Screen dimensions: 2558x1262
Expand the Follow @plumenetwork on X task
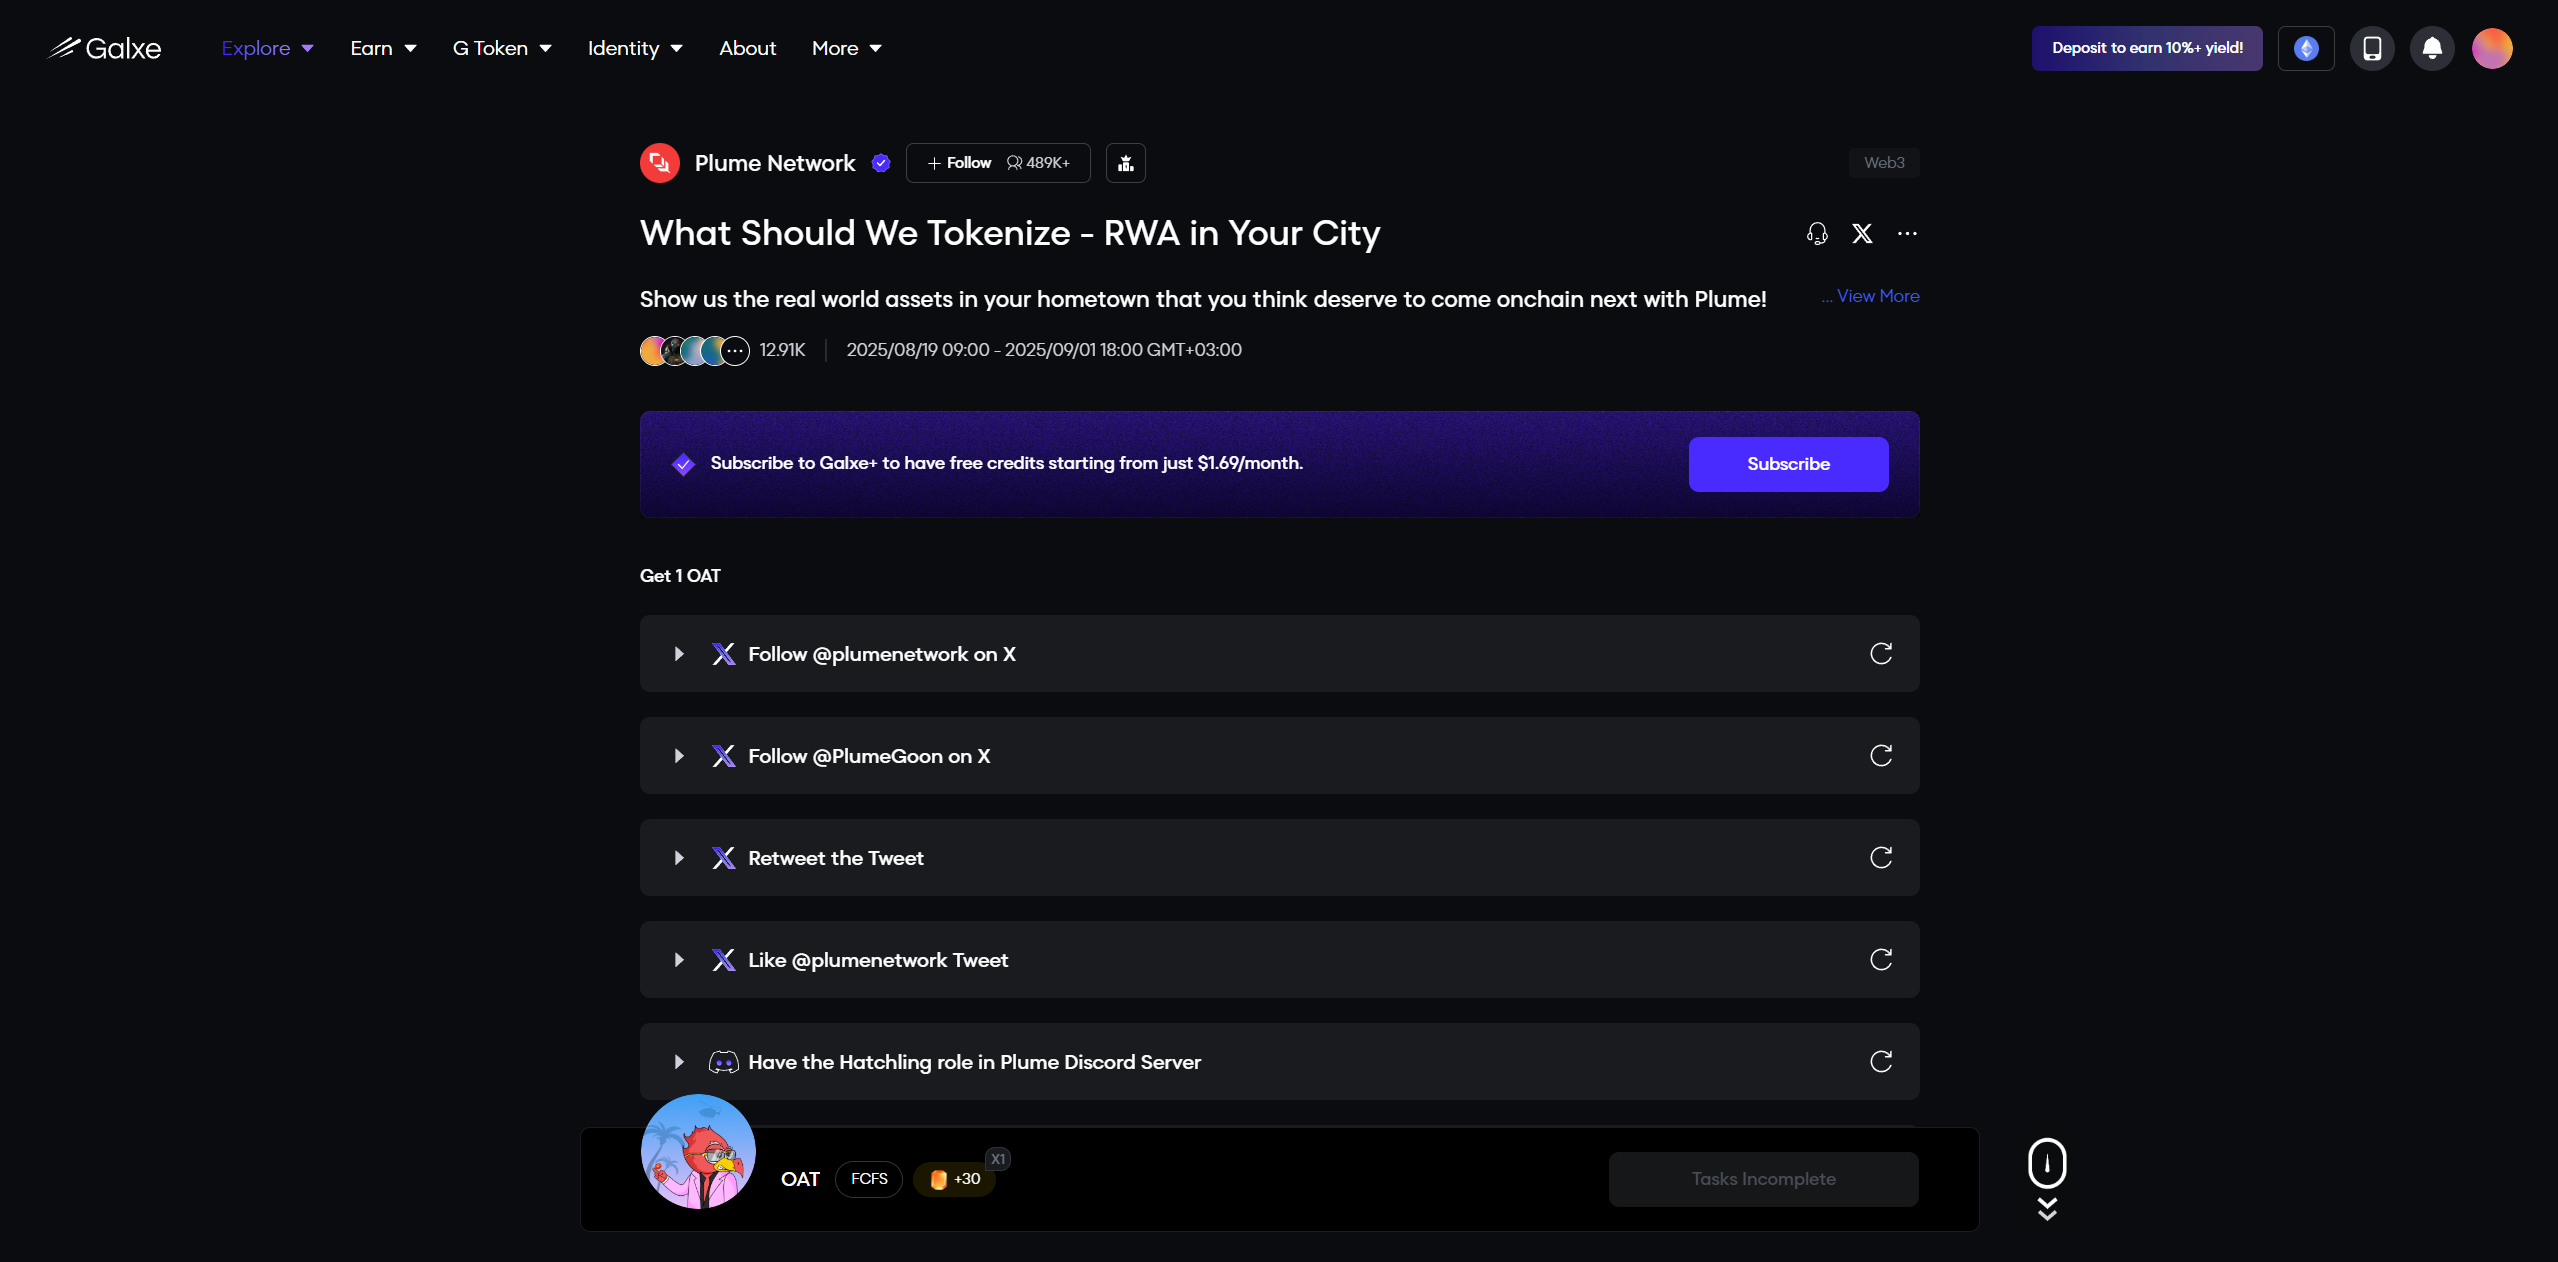pos(679,654)
